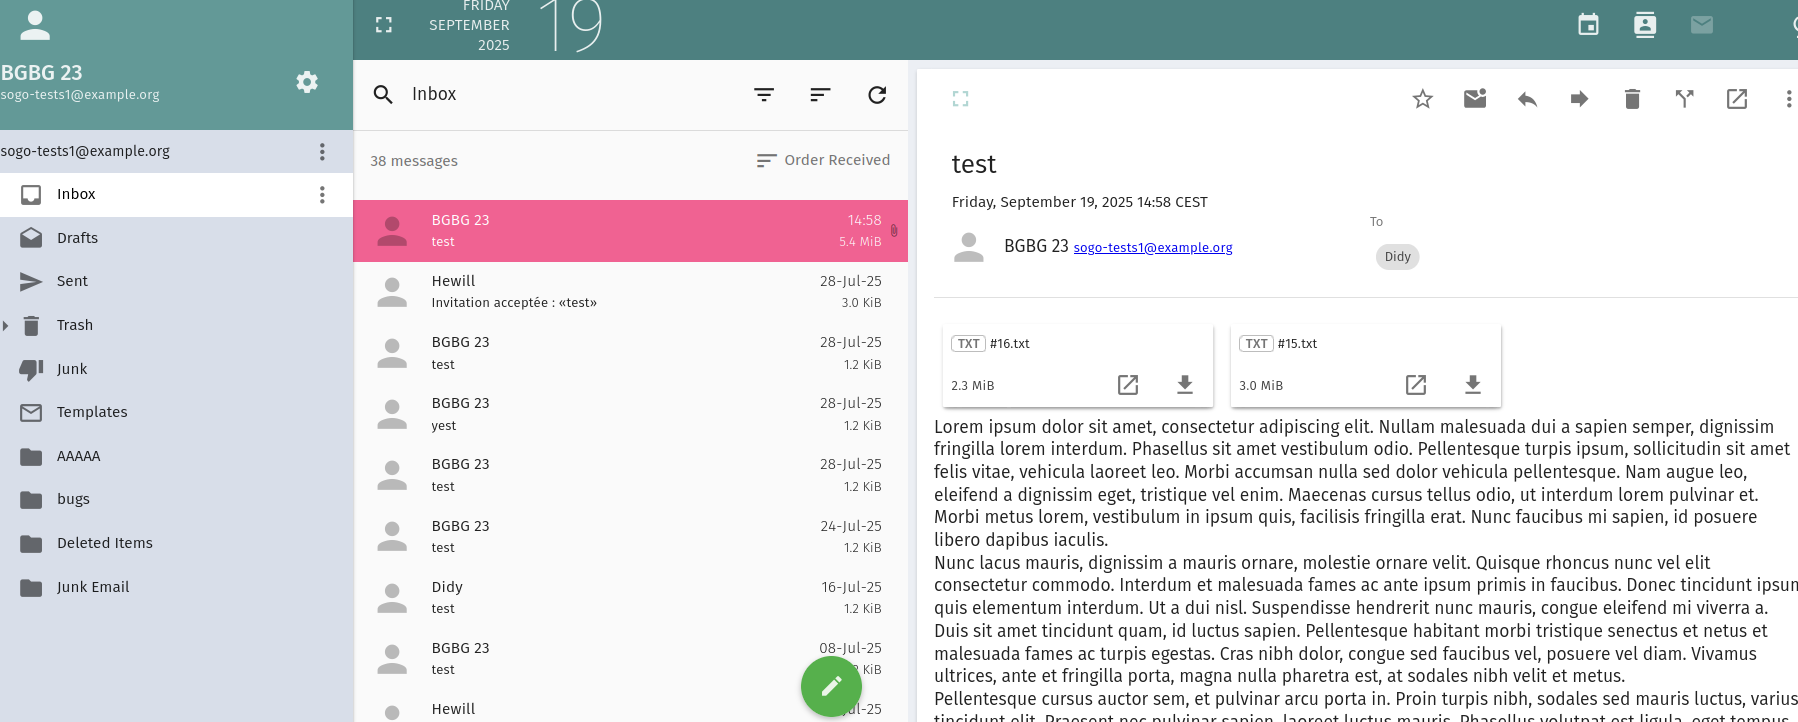Open the Inbox folder options menu
The height and width of the screenshot is (722, 1798).
tap(322, 195)
